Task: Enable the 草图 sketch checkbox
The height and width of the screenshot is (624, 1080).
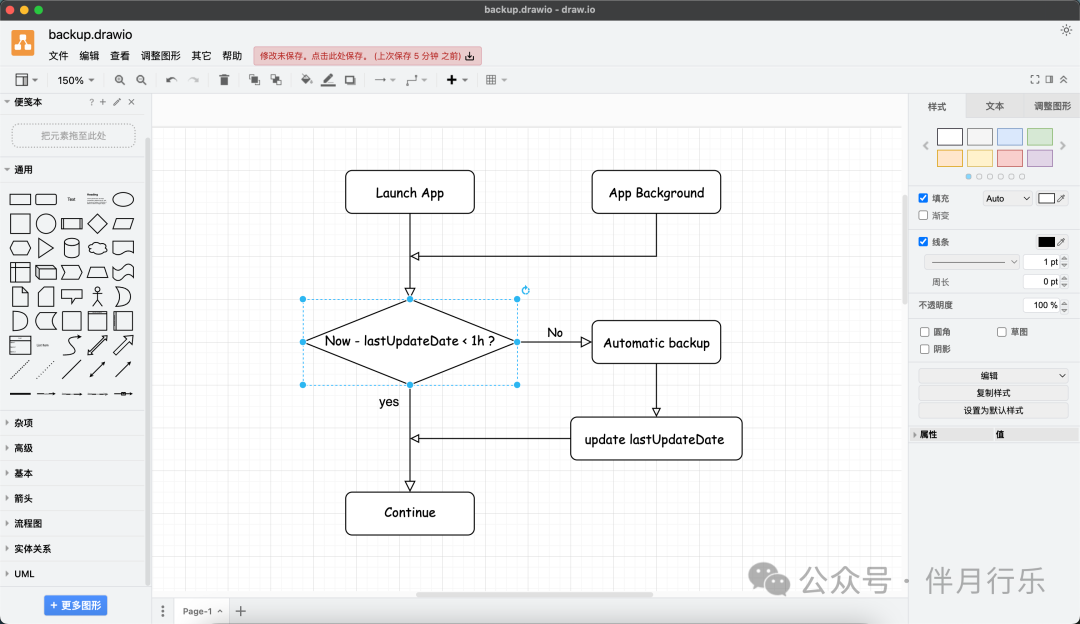Action: click(1001, 332)
